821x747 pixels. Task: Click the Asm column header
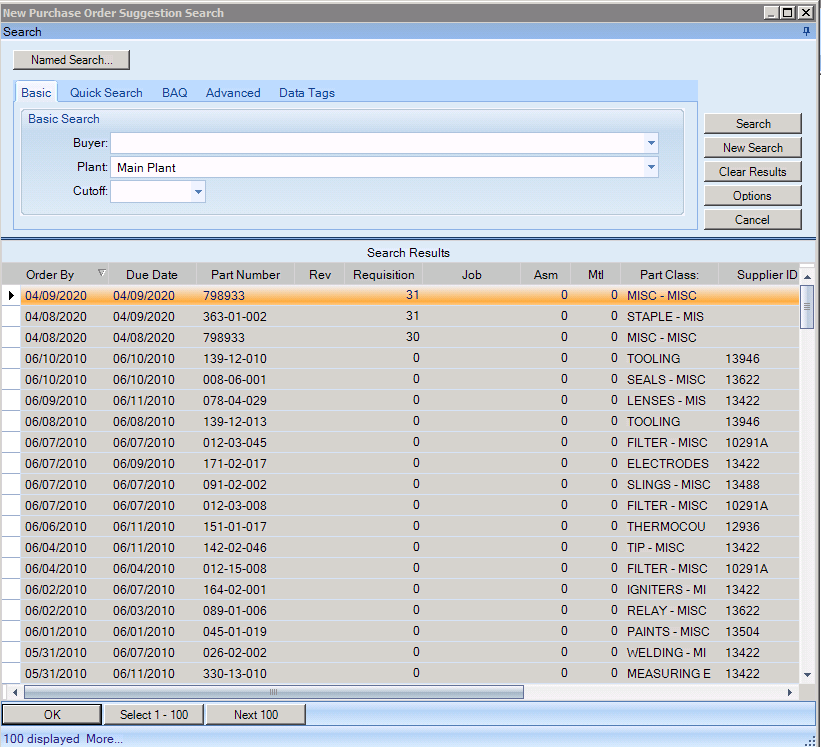[546, 275]
